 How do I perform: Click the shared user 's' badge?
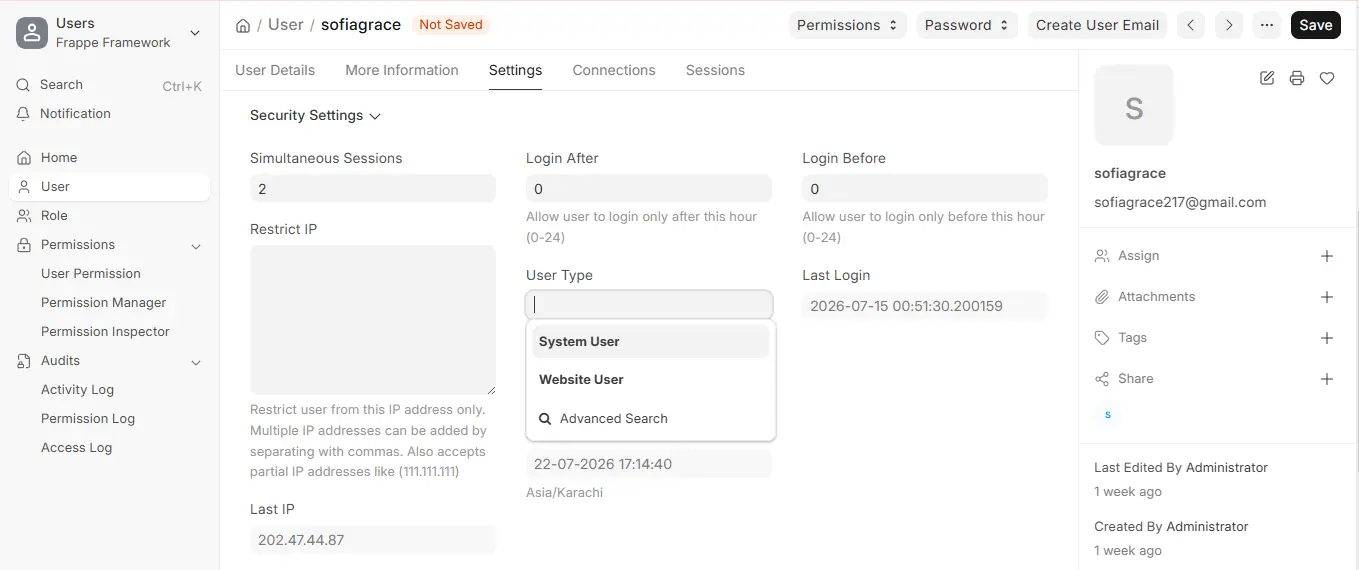point(1107,414)
